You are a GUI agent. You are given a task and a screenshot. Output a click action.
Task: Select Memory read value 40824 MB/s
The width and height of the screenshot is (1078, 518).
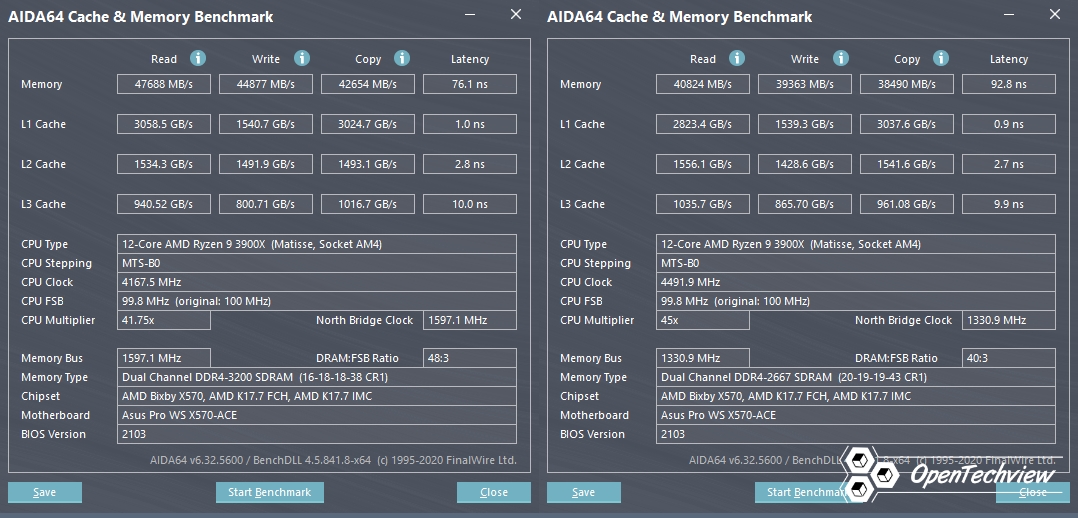tap(702, 85)
